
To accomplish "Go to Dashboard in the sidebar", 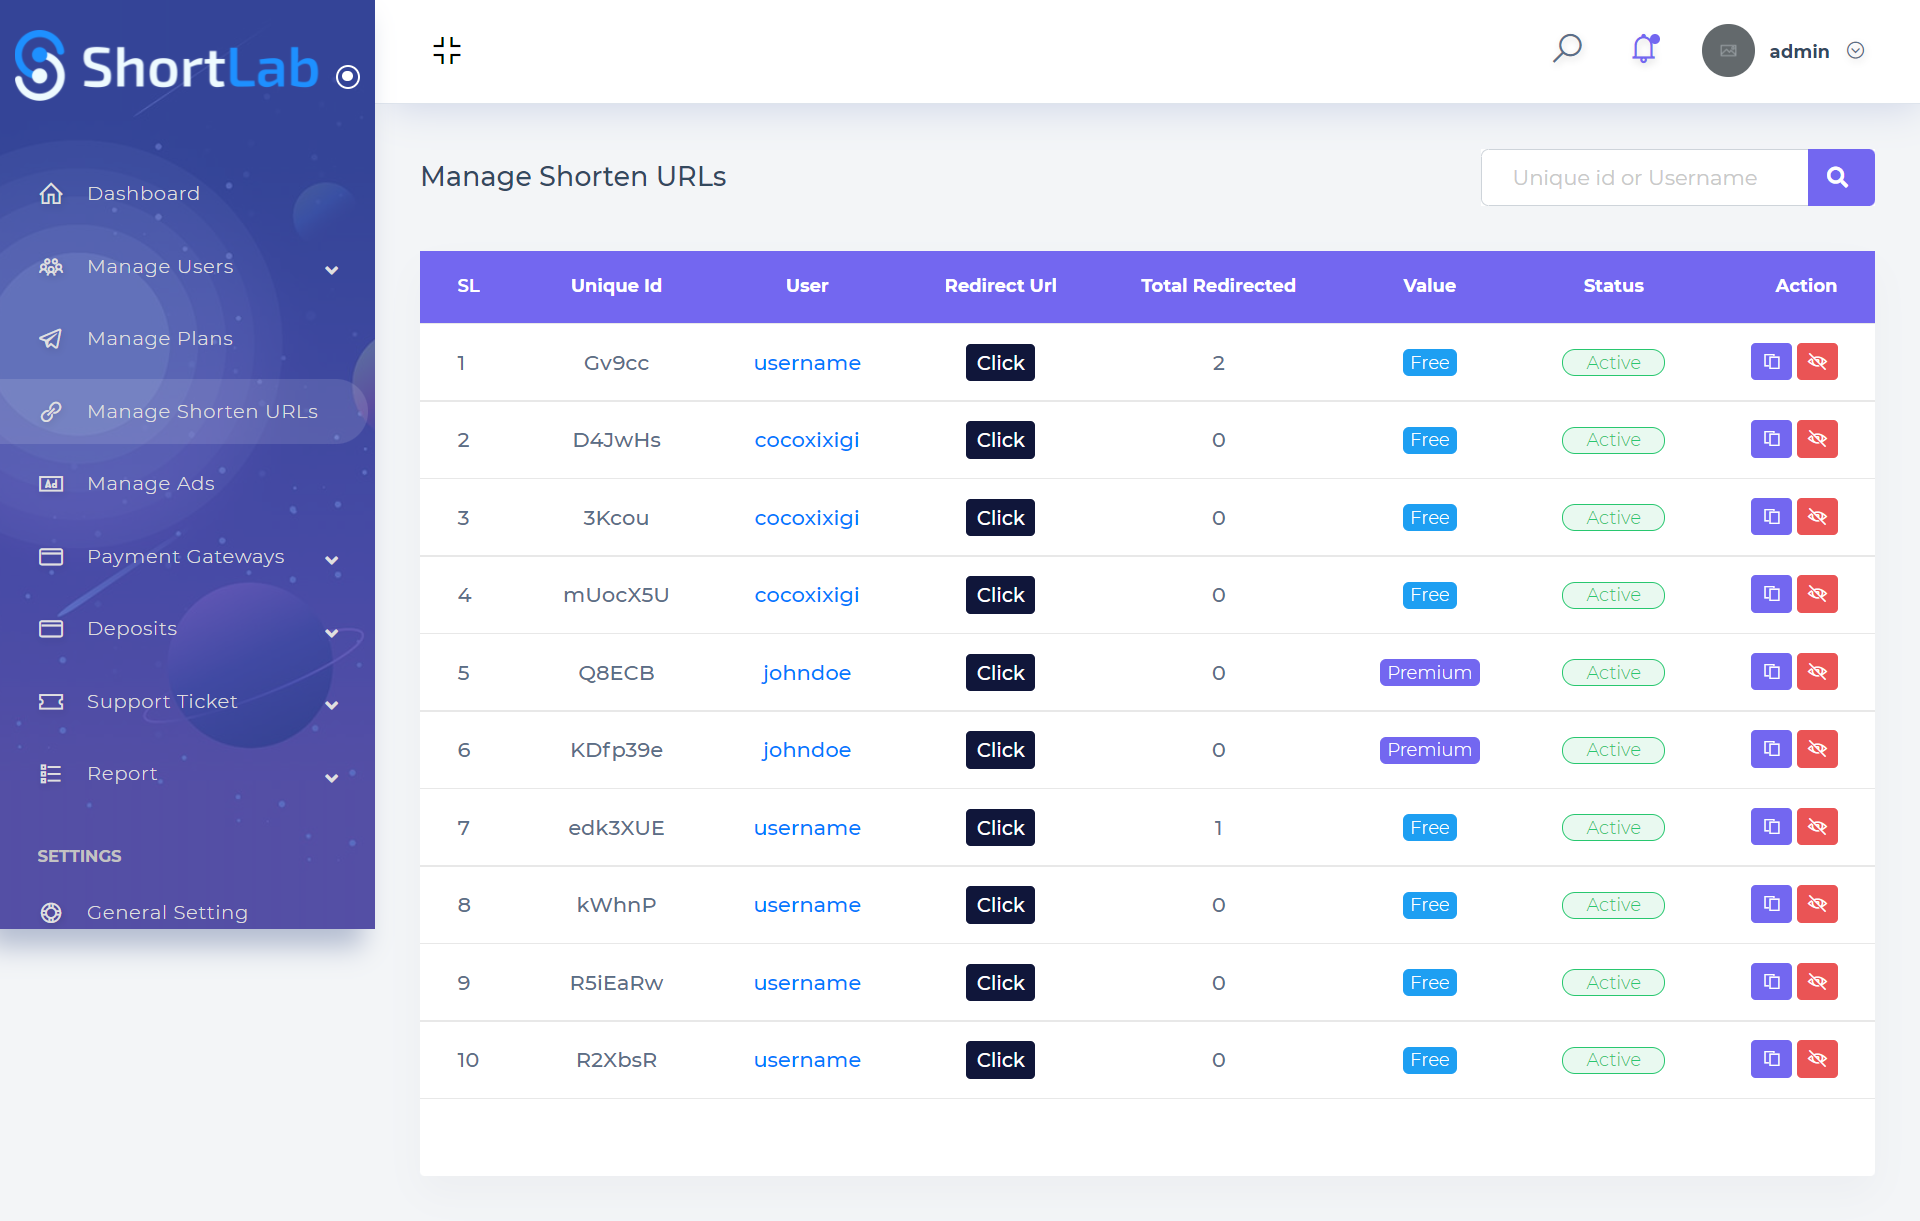I will coord(143,193).
